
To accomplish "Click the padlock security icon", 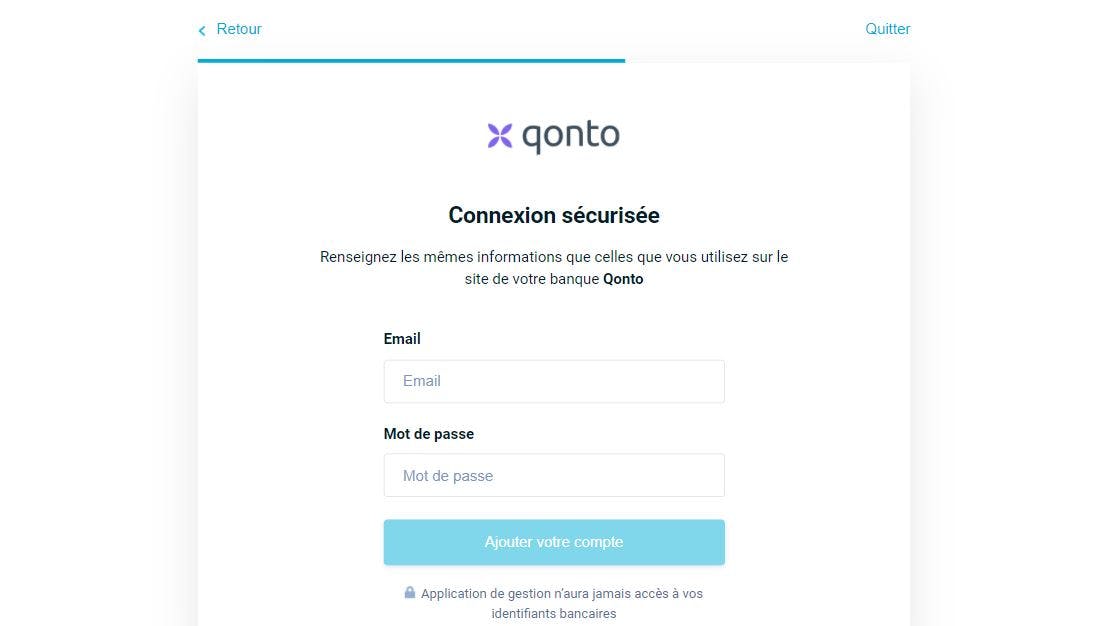I will pos(410,592).
